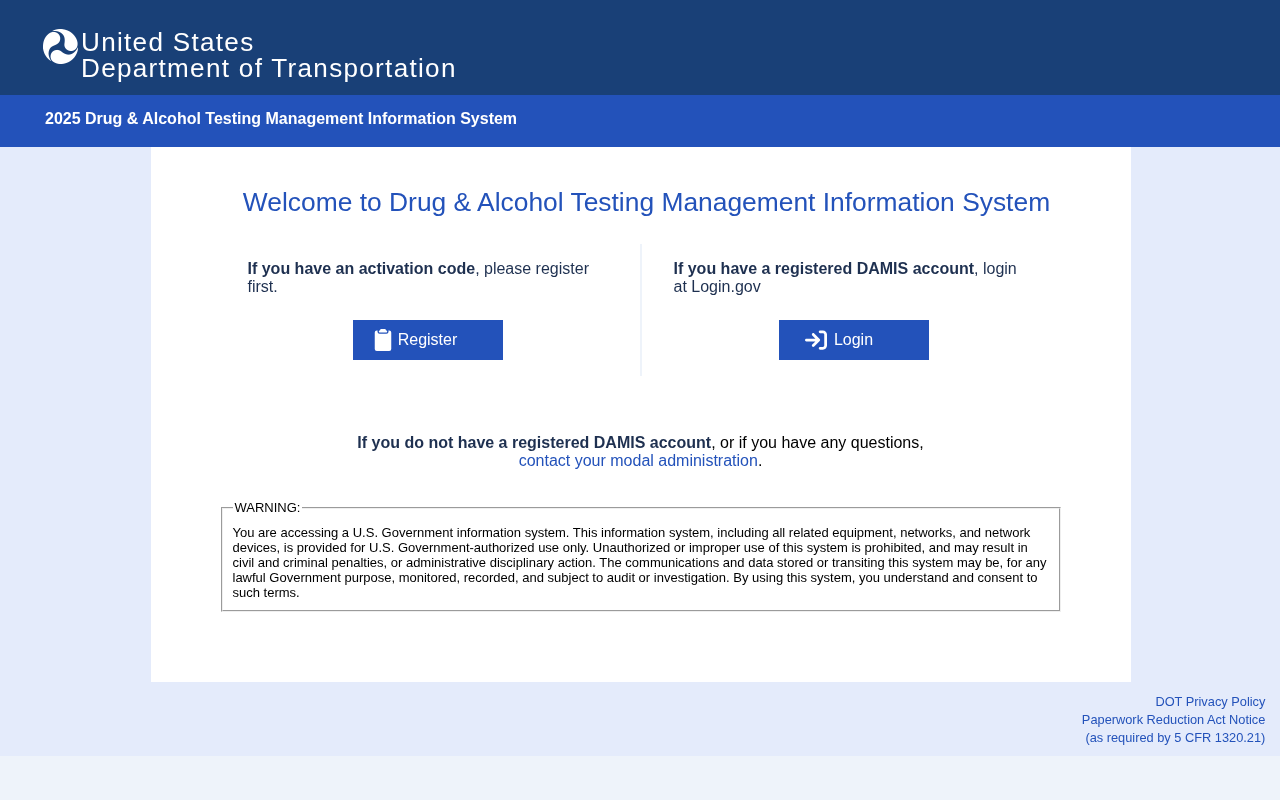
Task: Open the contact your modal administration link
Action: pos(638,461)
